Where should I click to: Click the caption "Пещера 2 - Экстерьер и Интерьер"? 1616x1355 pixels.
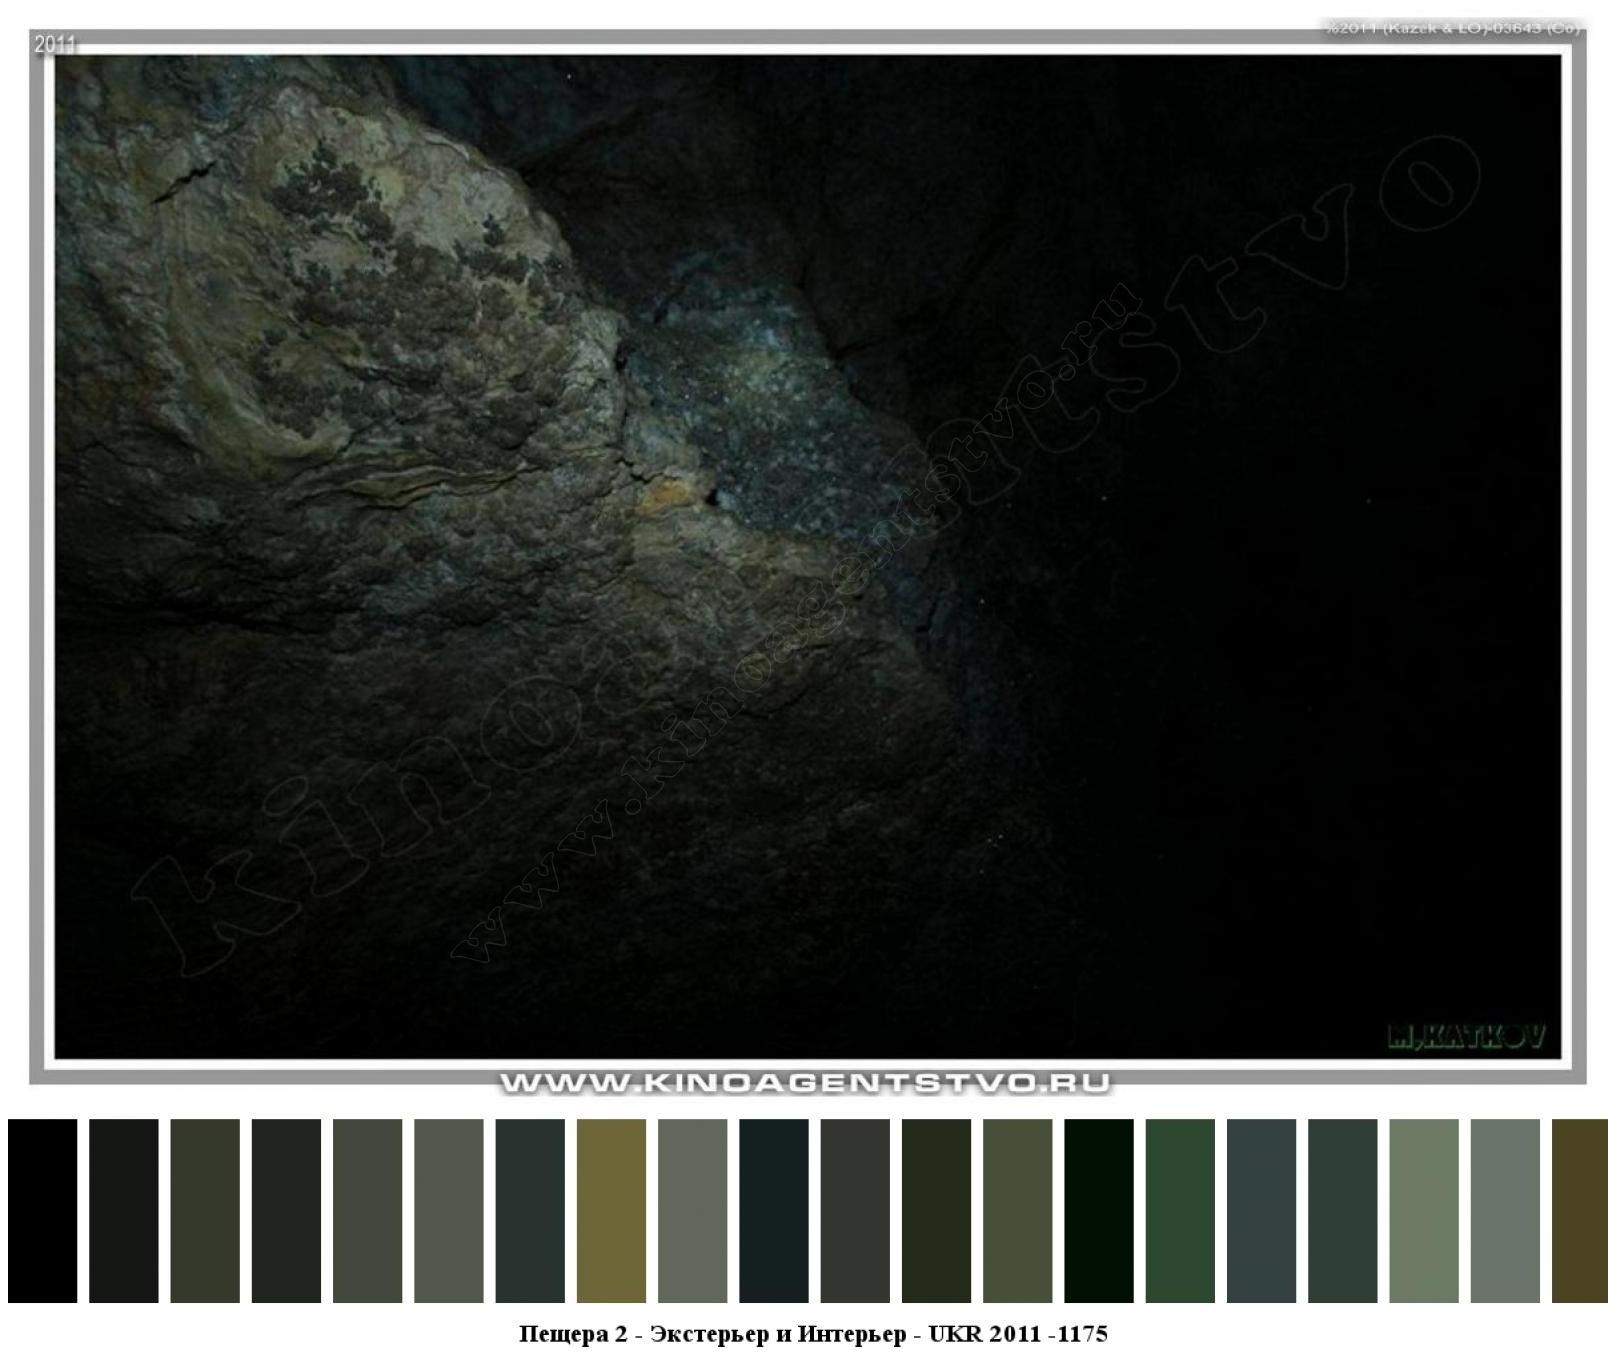(x=713, y=1333)
